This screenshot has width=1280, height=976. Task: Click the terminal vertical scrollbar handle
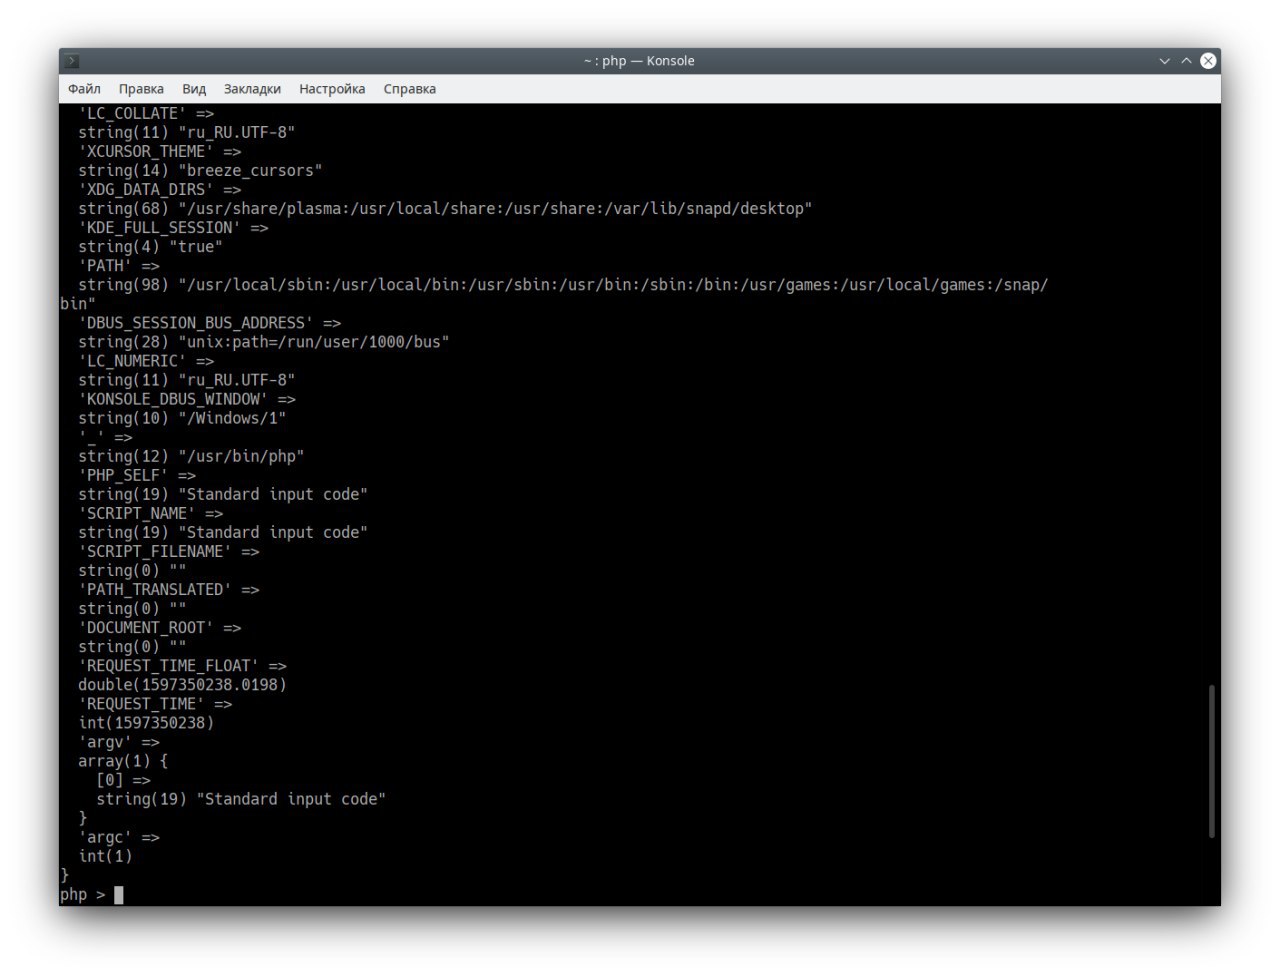tap(1212, 761)
